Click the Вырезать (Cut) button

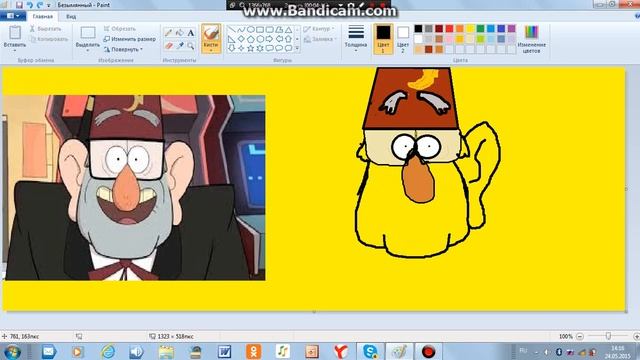45,29
